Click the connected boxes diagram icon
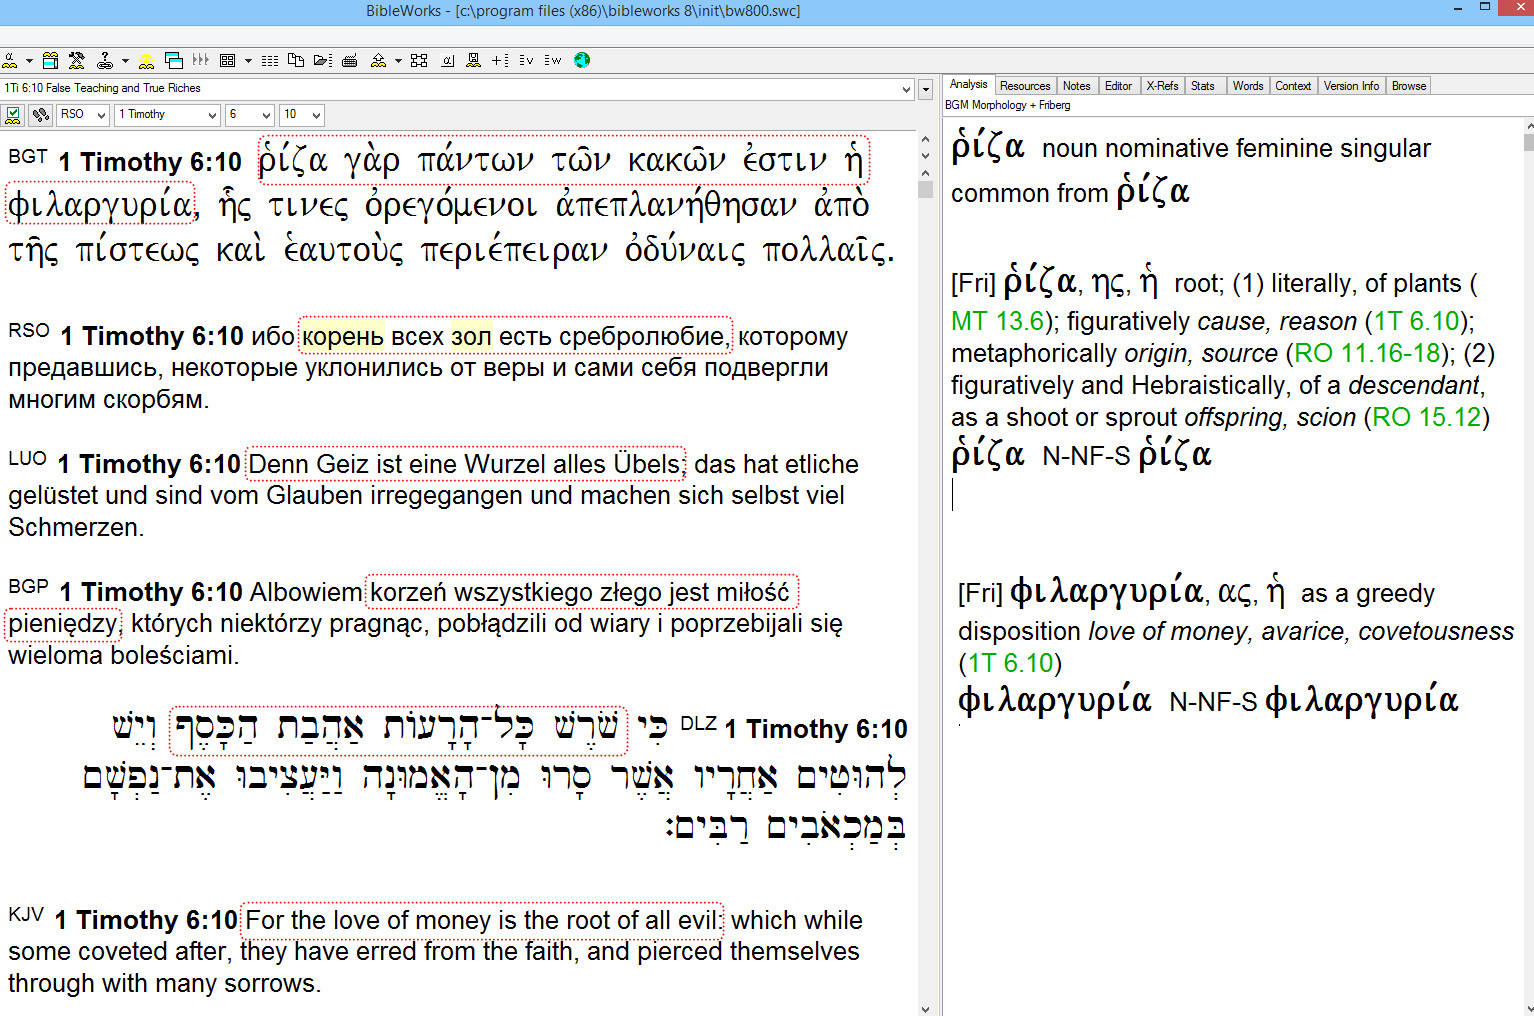Image resolution: width=1534 pixels, height=1016 pixels. (x=419, y=60)
